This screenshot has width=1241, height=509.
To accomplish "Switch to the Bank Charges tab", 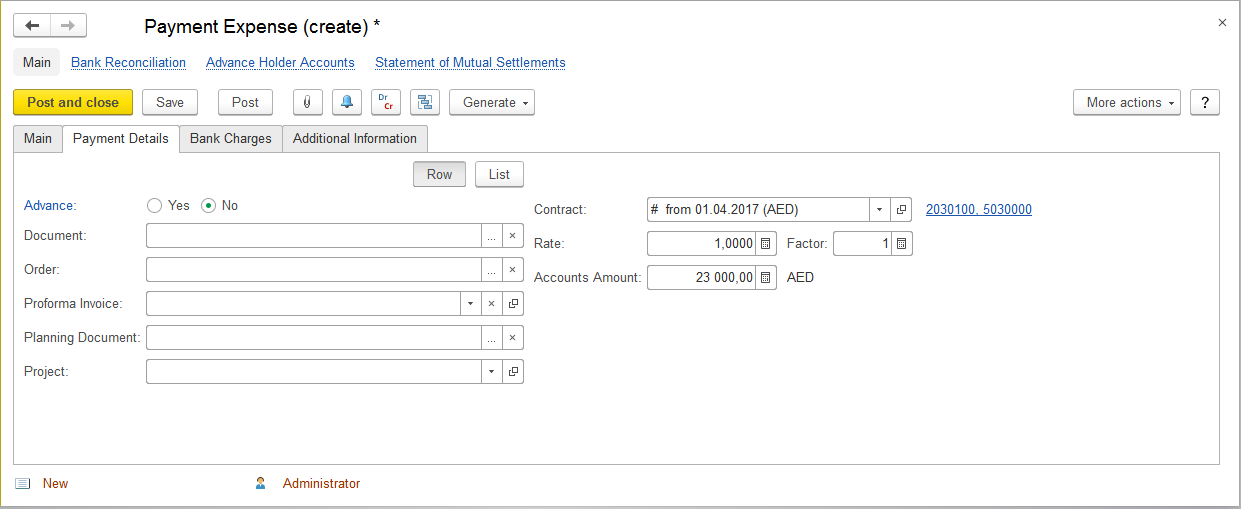I will tap(230, 139).
